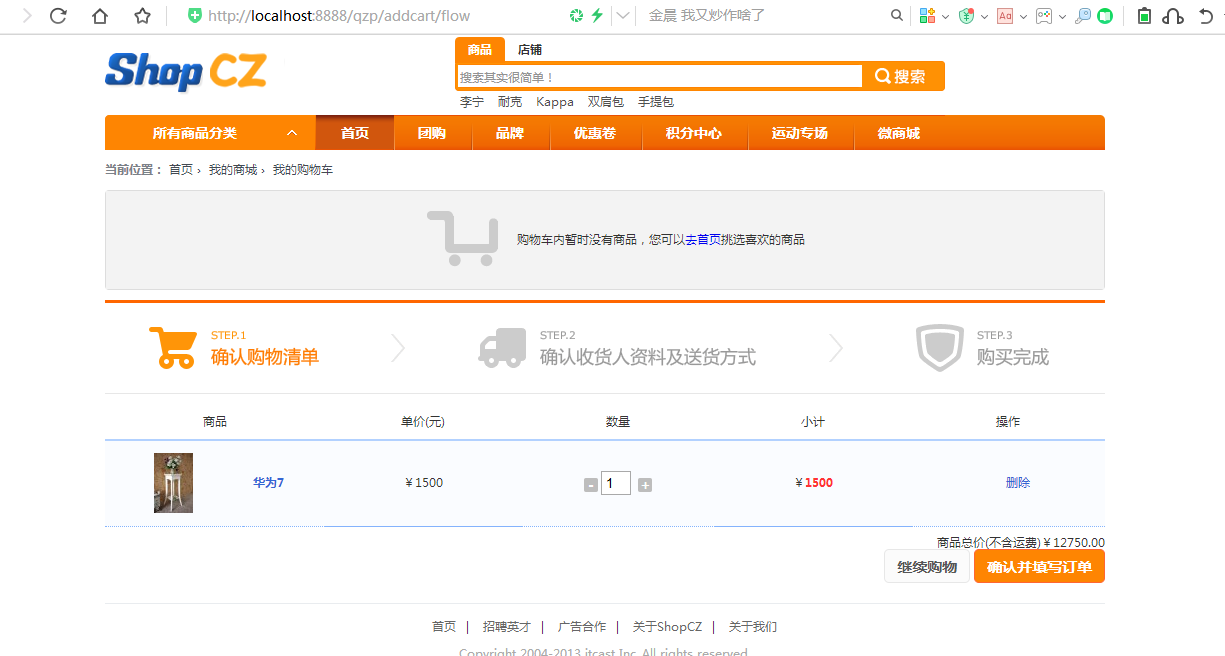Open 品牌 in navigation bar

(x=510, y=133)
